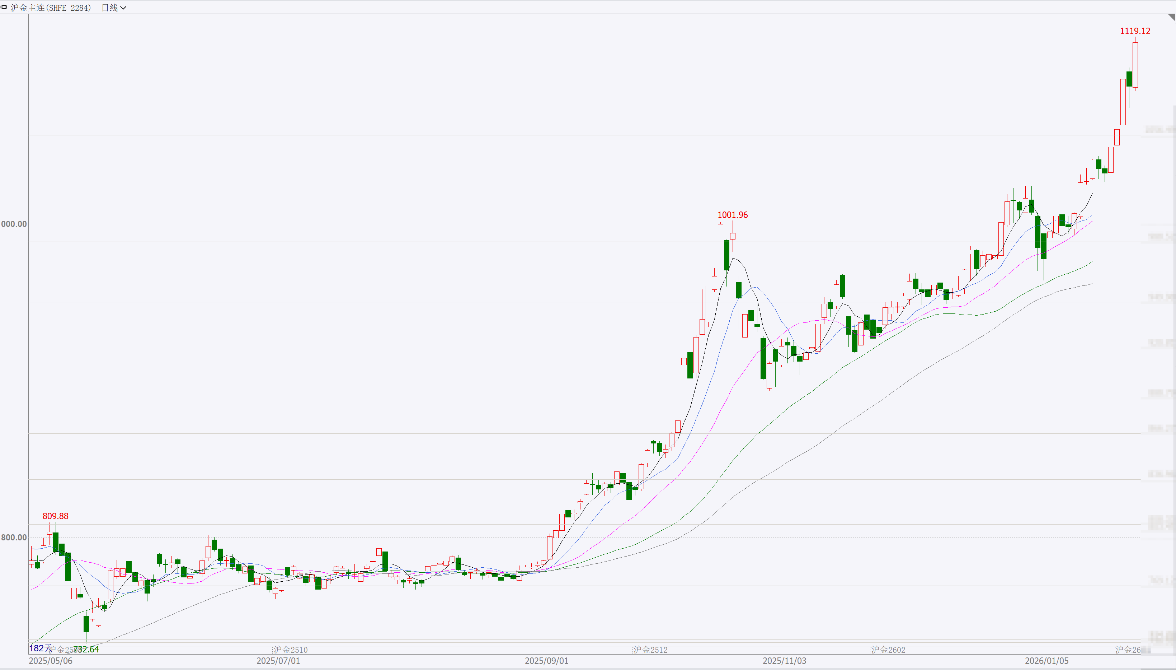Click the 沪金2512 contract marker
The image size is (1176, 670).
(650, 650)
